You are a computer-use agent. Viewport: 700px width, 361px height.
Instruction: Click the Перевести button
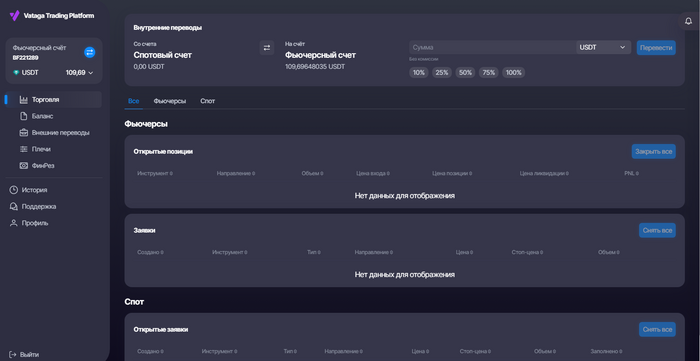656,48
